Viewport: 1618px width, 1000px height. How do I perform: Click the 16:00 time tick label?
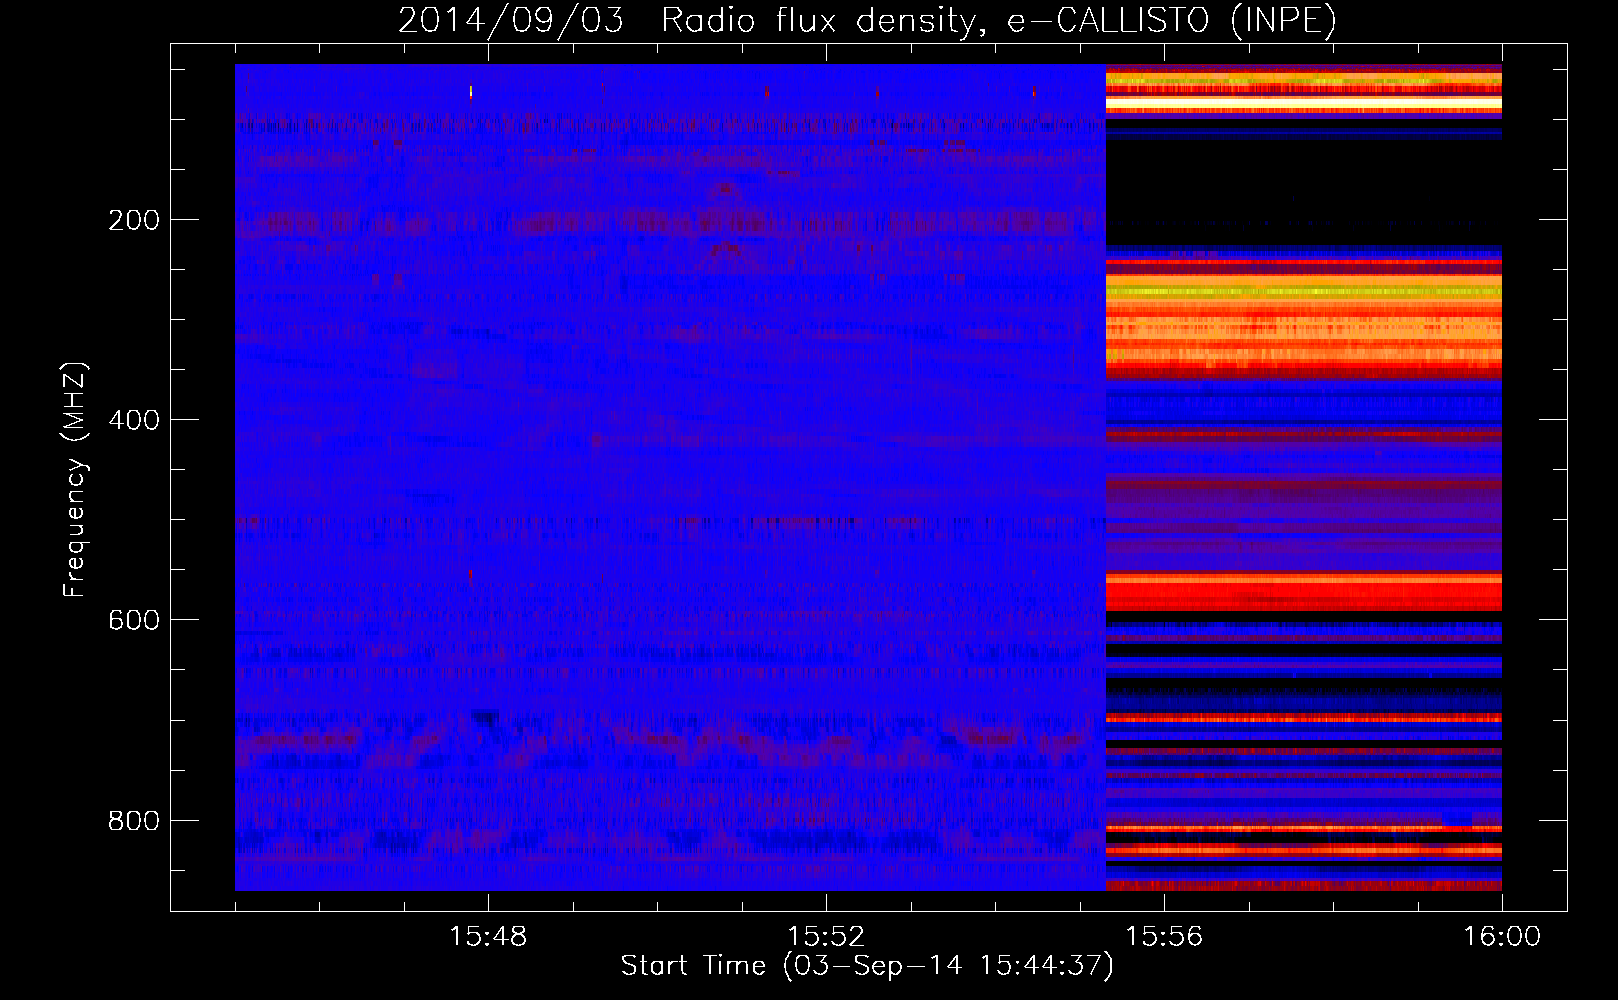[x=1502, y=937]
